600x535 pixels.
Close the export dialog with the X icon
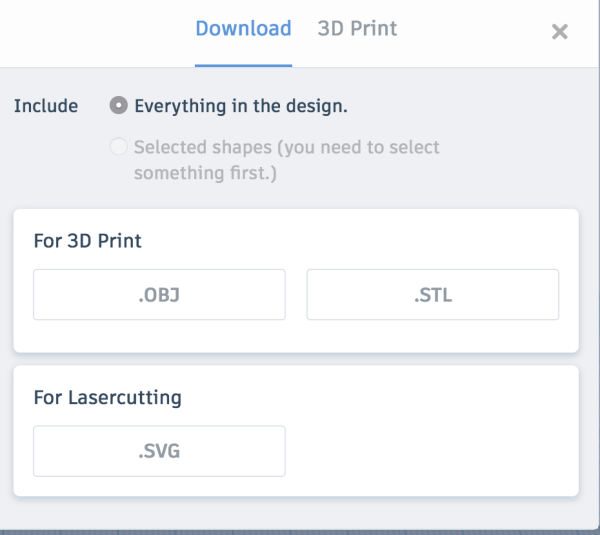[559, 32]
